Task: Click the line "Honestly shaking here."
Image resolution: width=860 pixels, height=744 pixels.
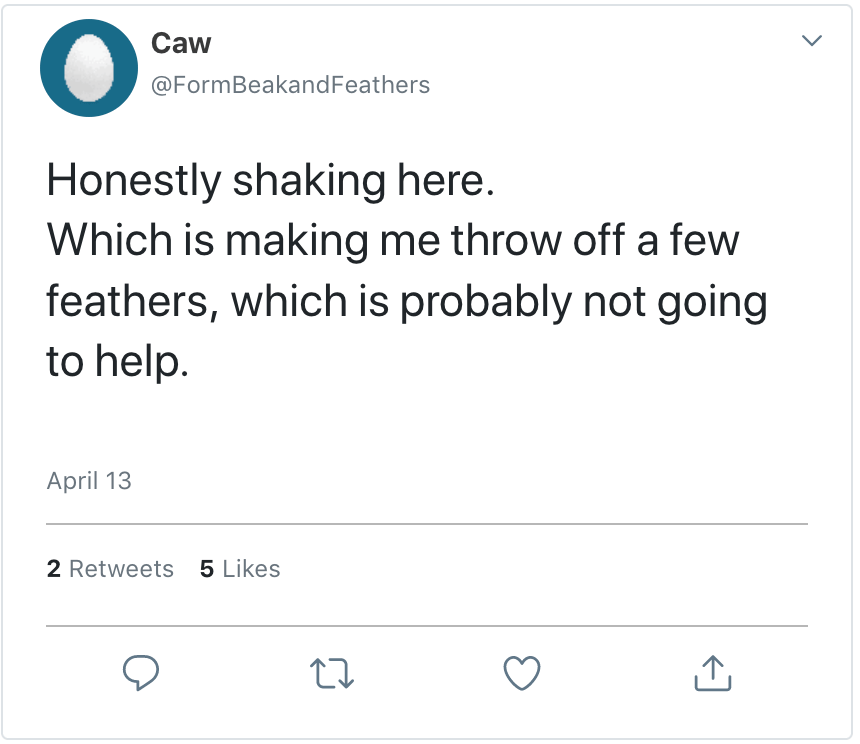Action: click(x=271, y=180)
